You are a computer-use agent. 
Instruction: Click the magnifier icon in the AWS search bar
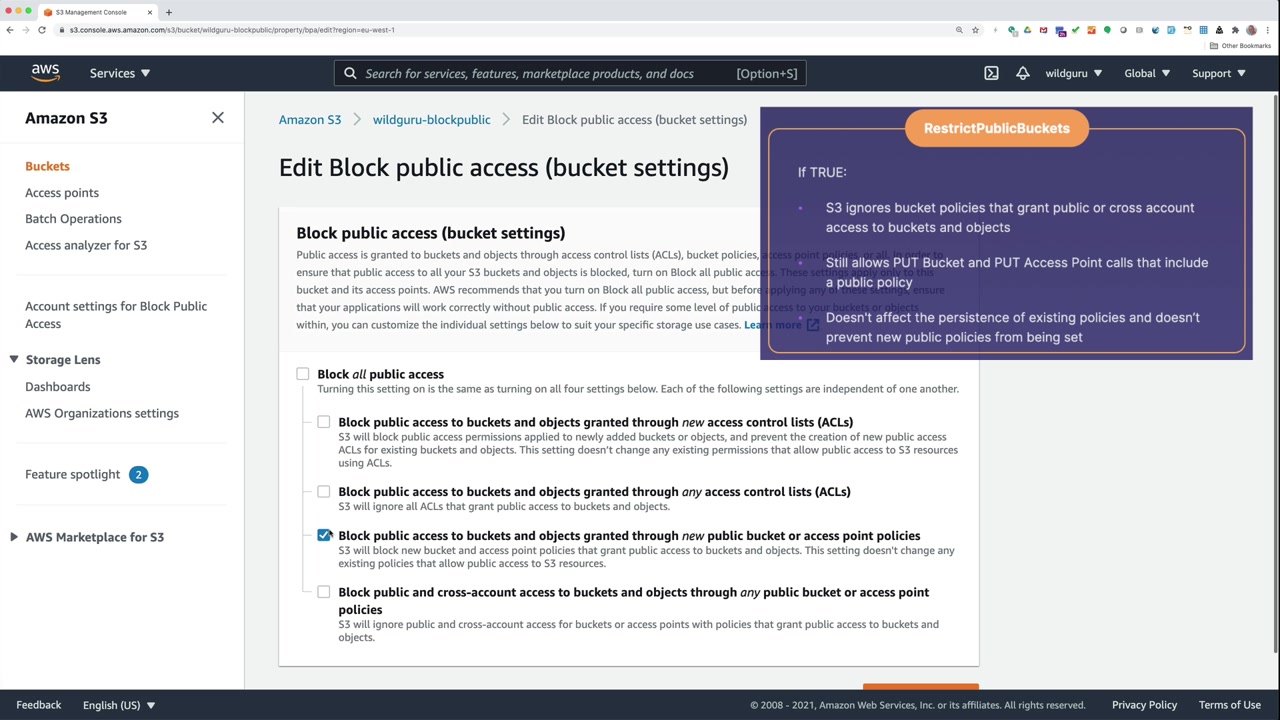tap(350, 73)
